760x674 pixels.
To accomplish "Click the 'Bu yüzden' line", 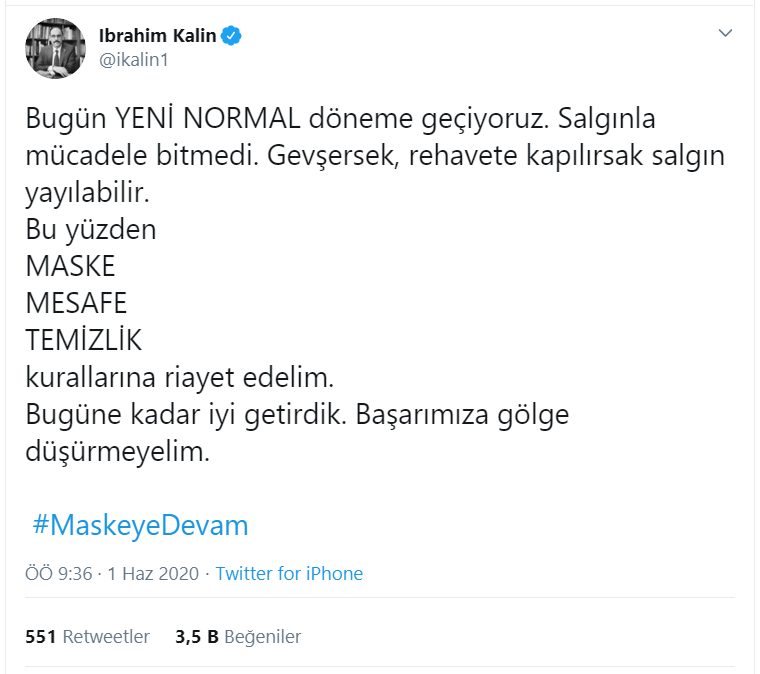I will pos(91,229).
